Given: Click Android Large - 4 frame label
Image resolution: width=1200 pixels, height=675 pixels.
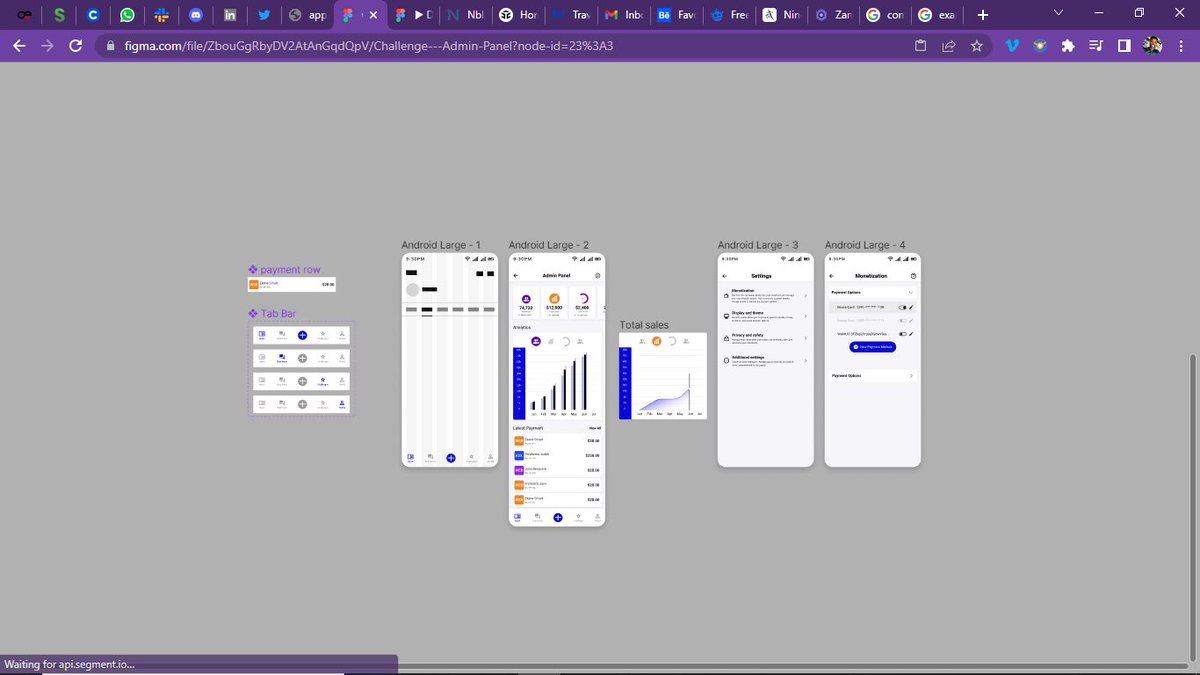Looking at the screenshot, I should click(x=865, y=245).
